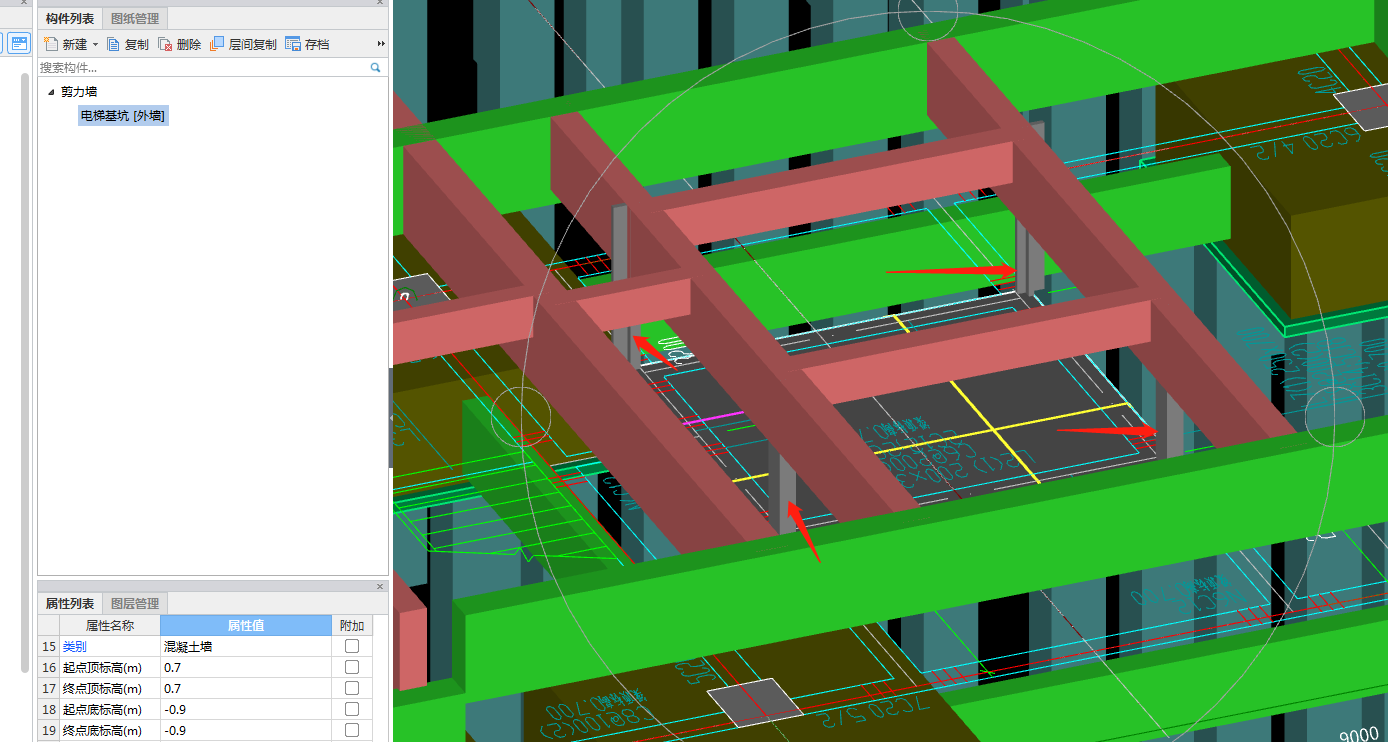Select row number 15 in the property table

(49, 647)
